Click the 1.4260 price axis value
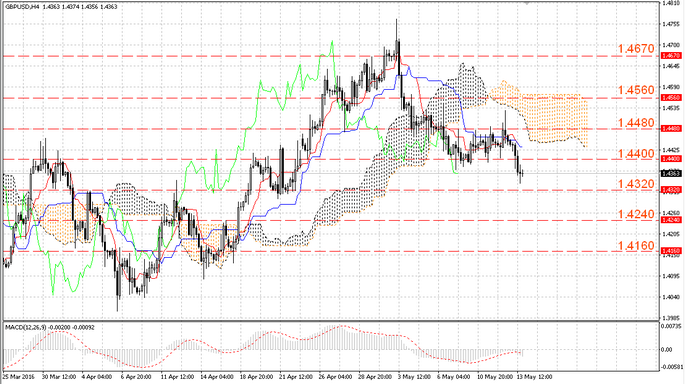 (x=671, y=213)
